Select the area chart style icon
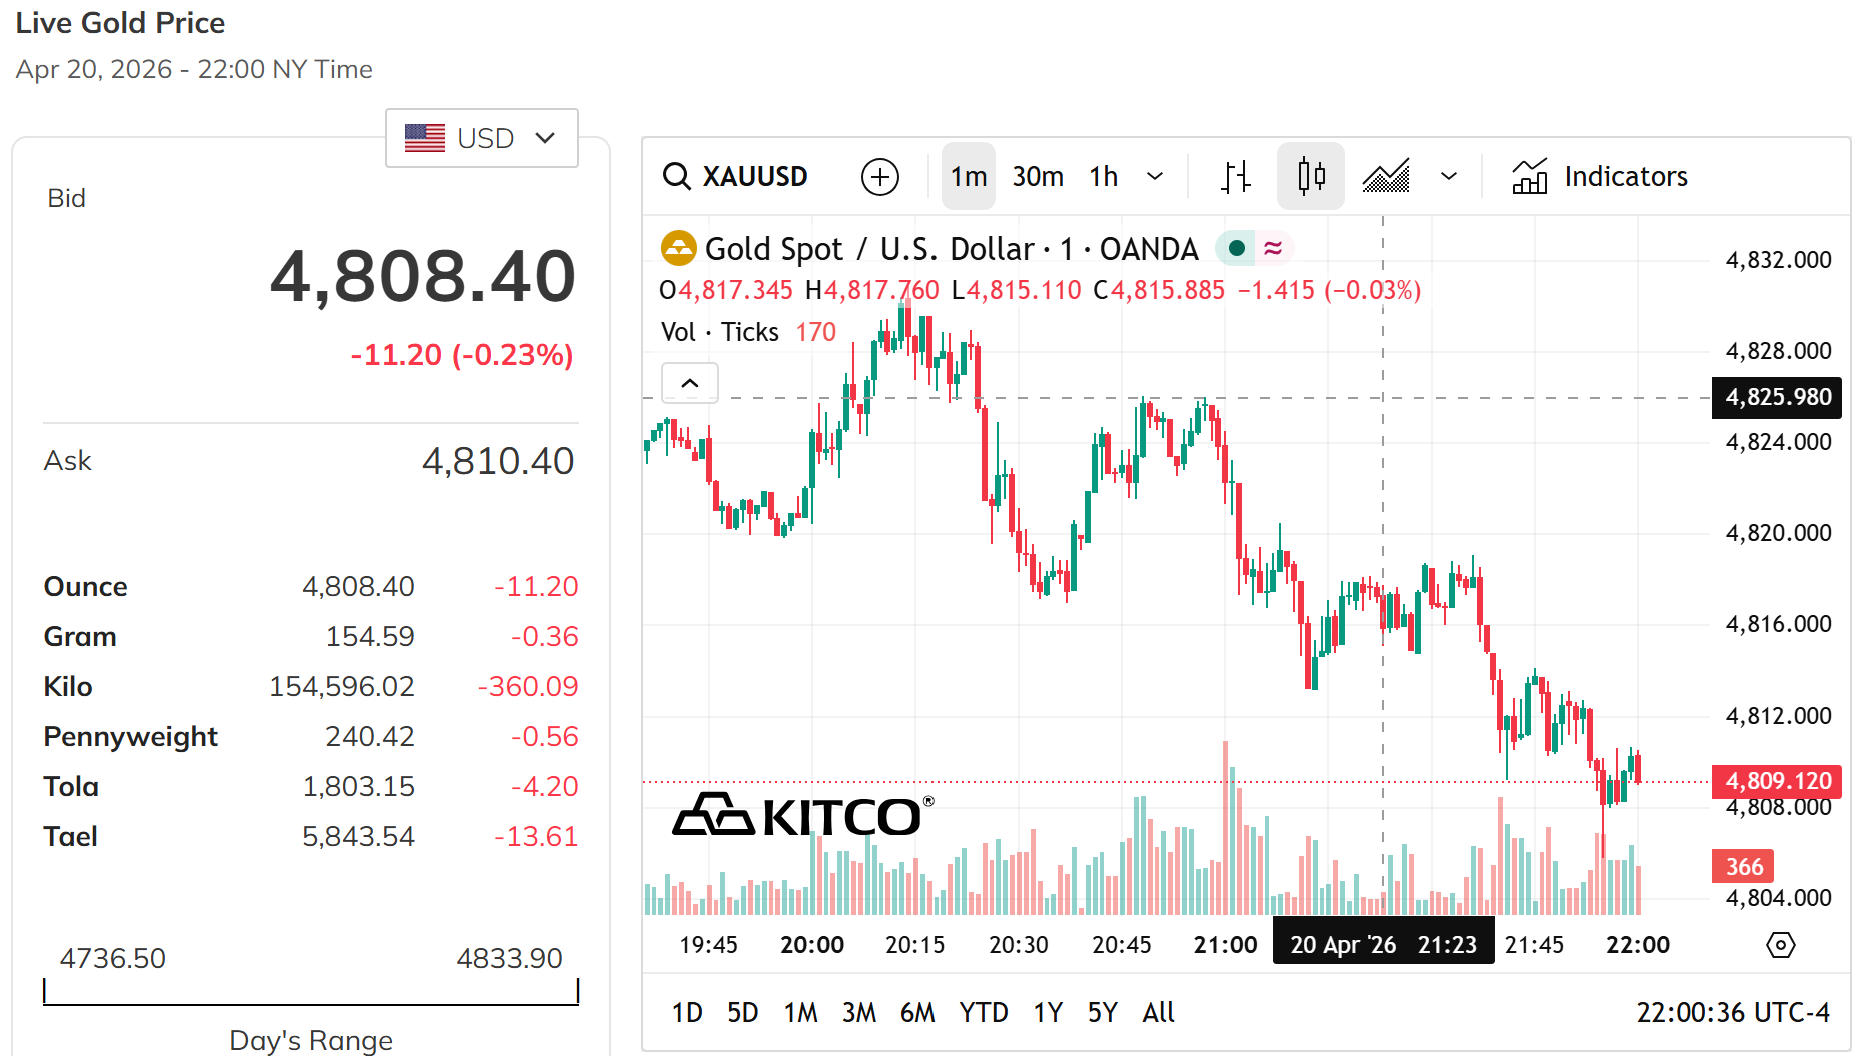1858x1056 pixels. [1386, 177]
